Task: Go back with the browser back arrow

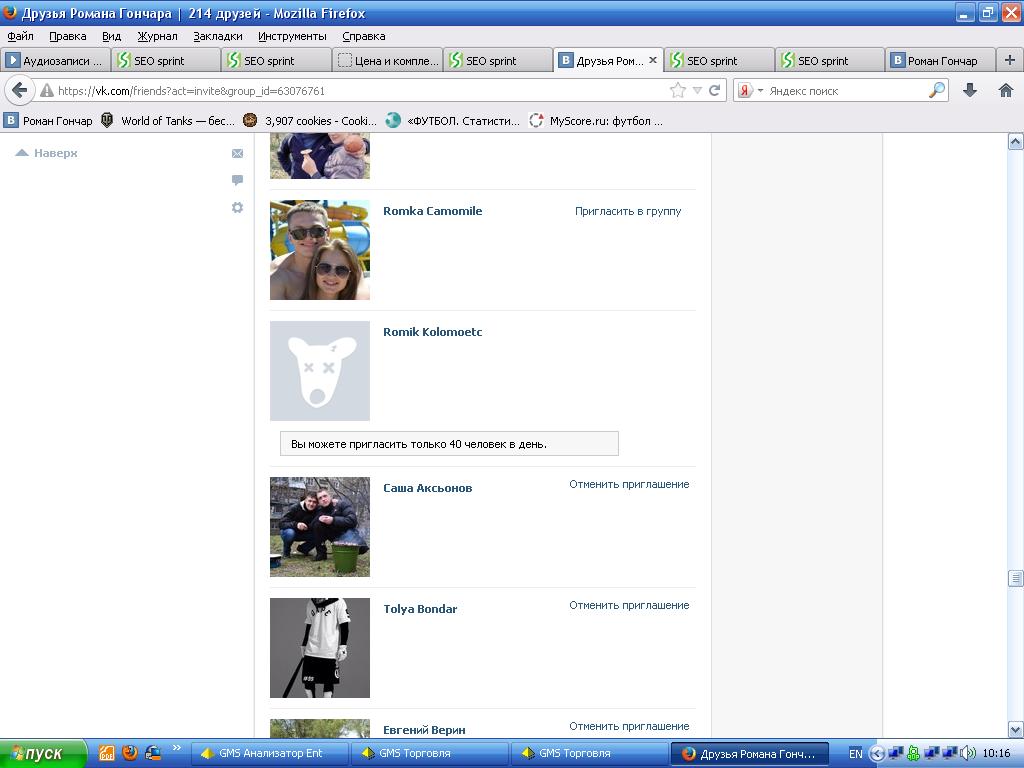Action: click(x=20, y=90)
